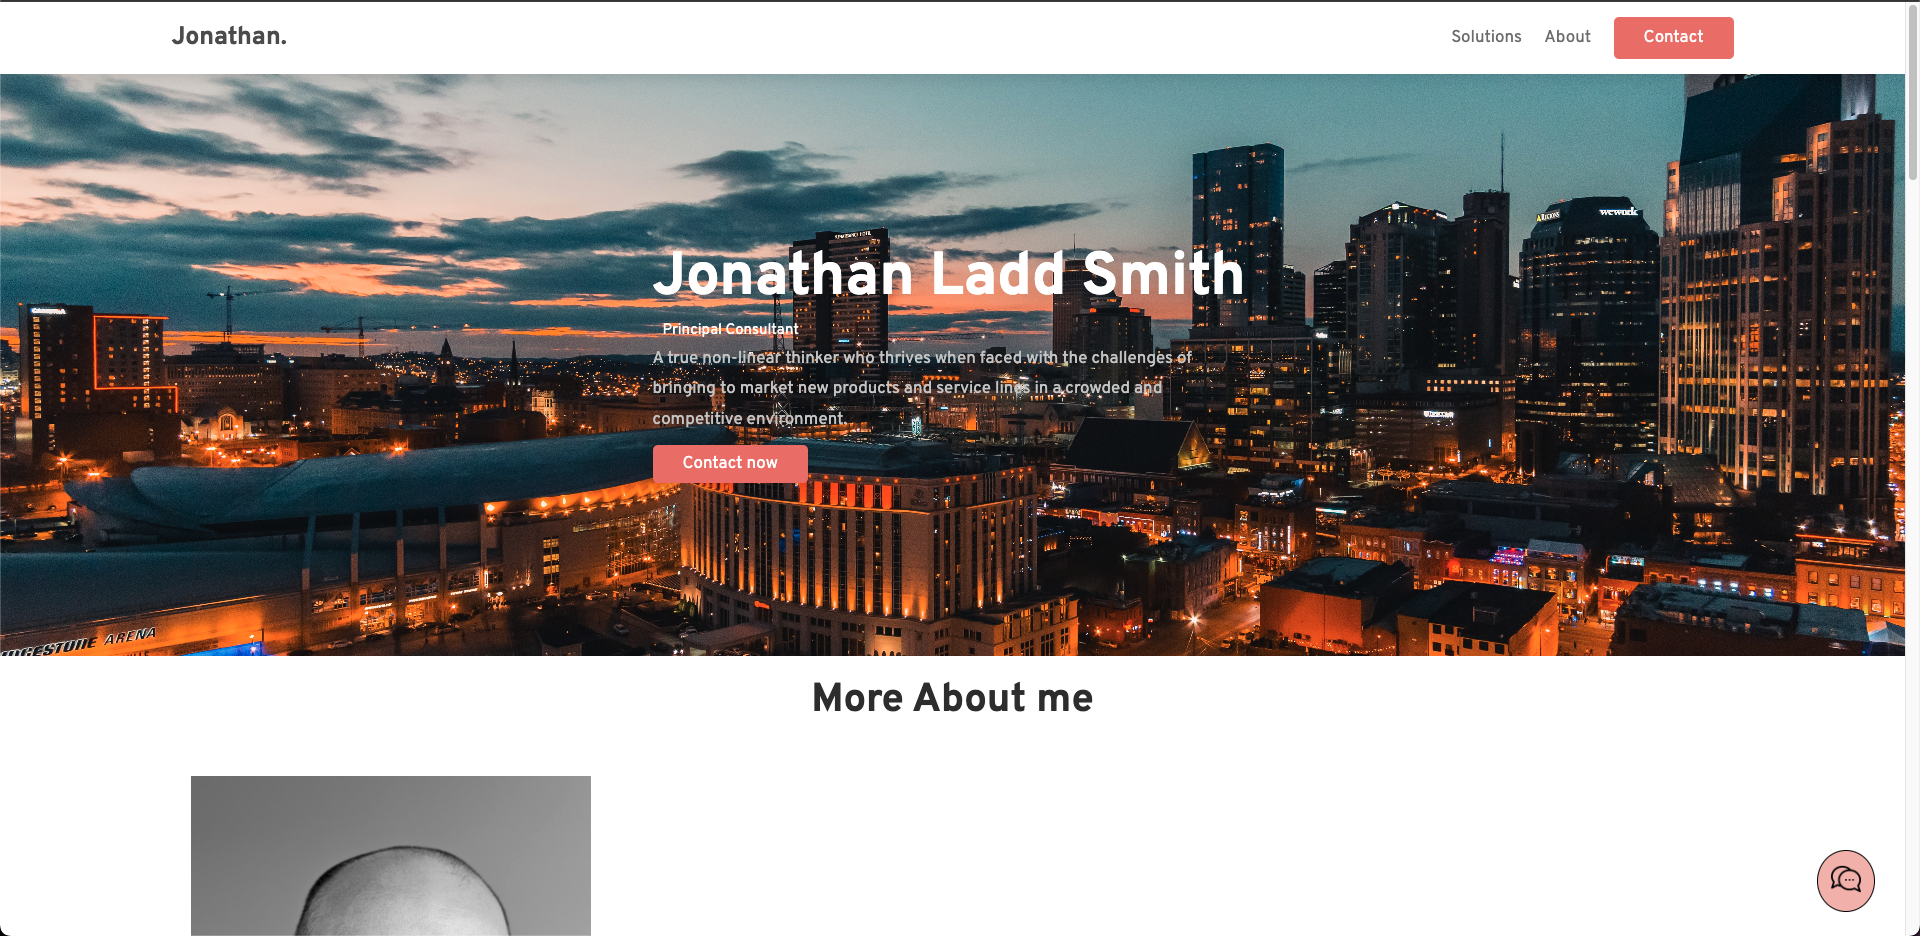Click the Principal Consultant subtitle text
Viewport: 1920px width, 936px height.
click(730, 329)
